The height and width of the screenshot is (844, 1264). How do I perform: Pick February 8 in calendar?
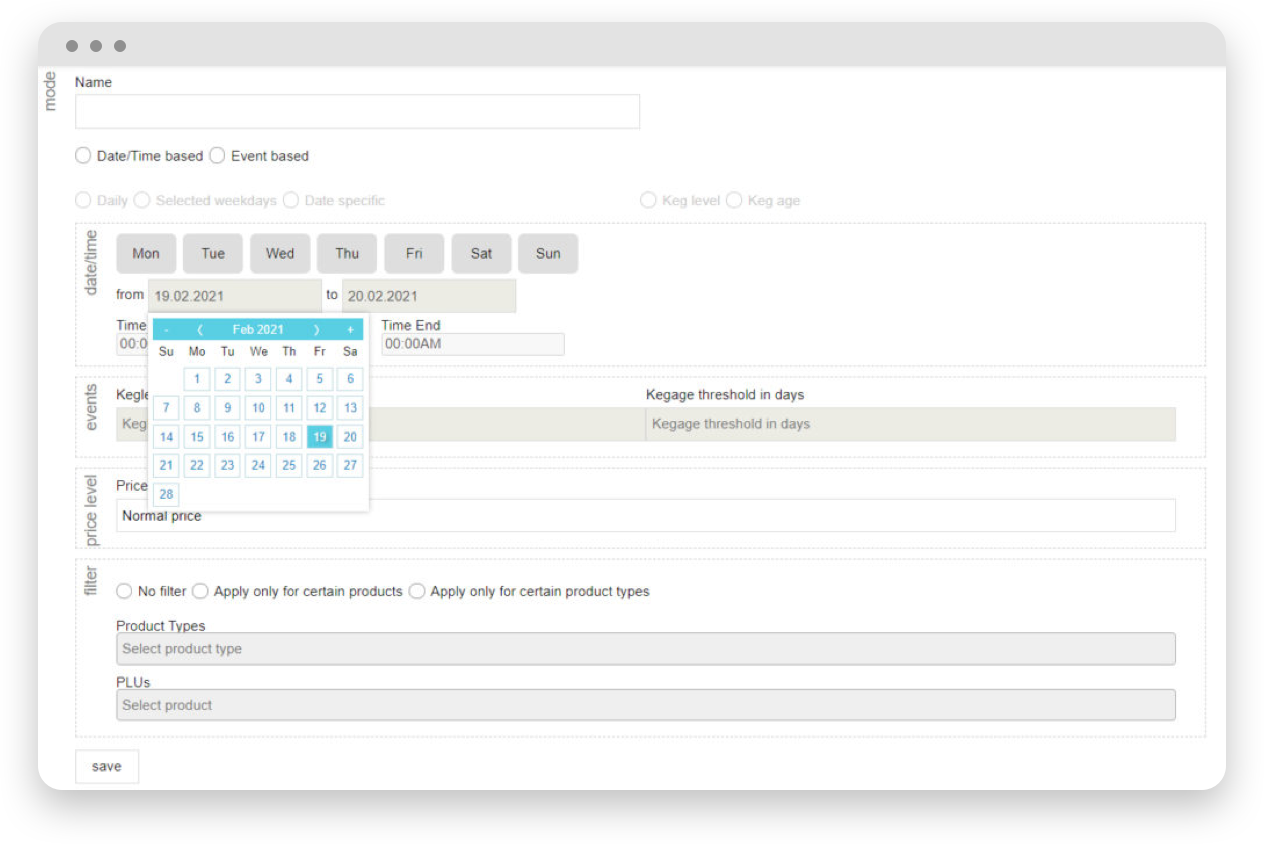coord(197,408)
